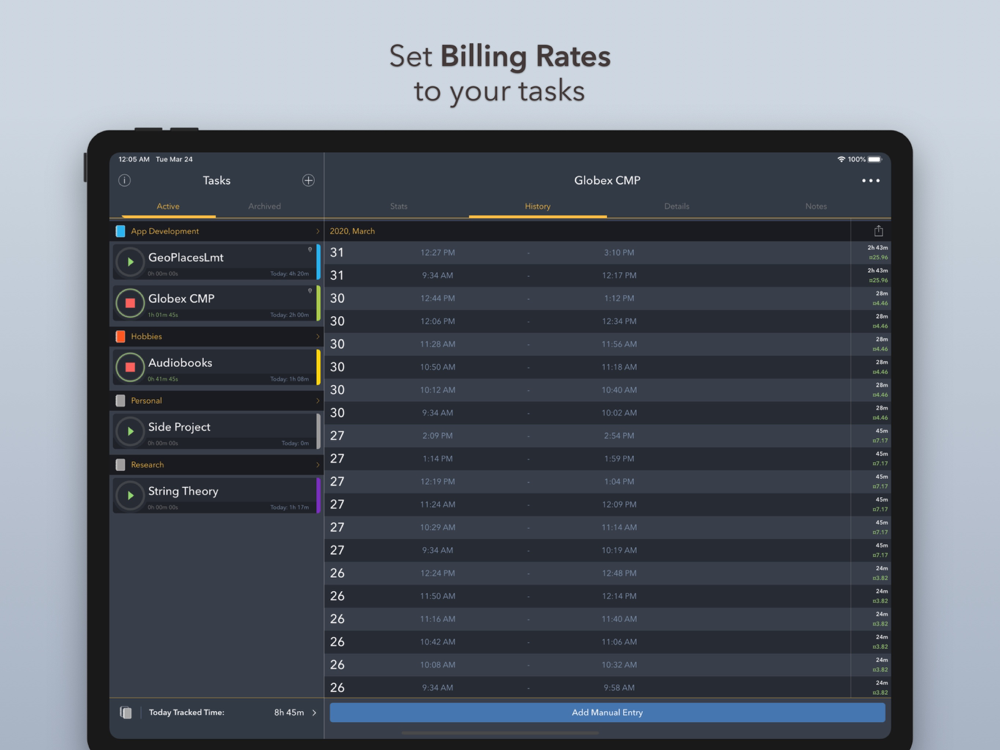Select the Globex CMP task name in the list
This screenshot has height=750, width=1000.
(x=181, y=298)
